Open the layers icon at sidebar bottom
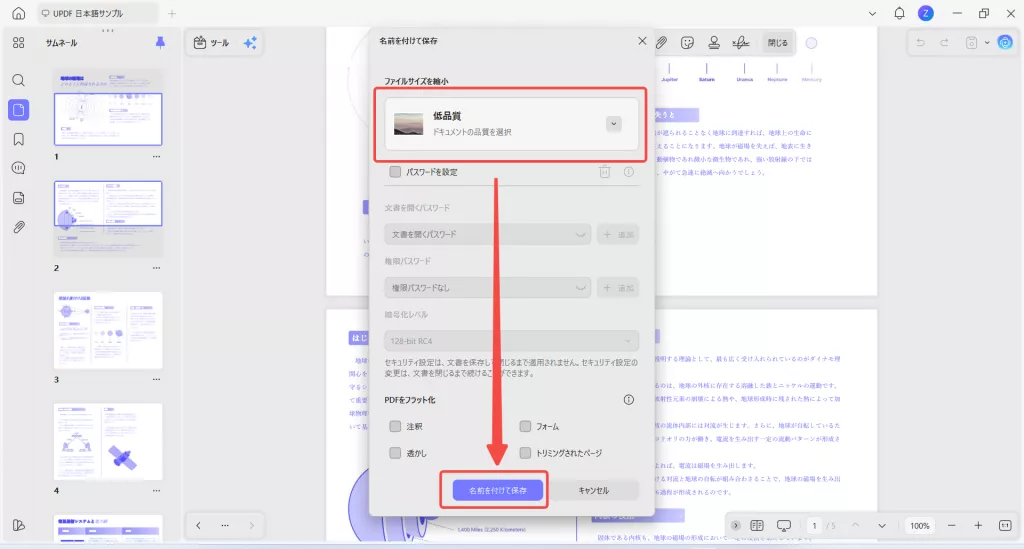 pos(18,525)
